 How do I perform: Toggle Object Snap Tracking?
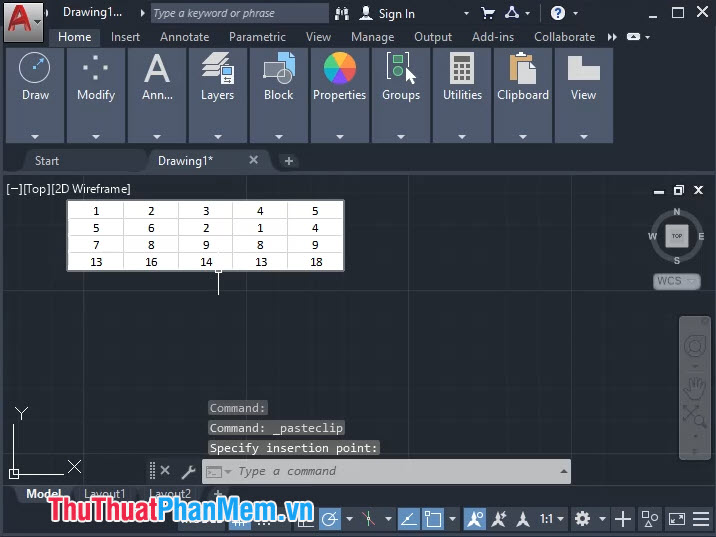409,519
